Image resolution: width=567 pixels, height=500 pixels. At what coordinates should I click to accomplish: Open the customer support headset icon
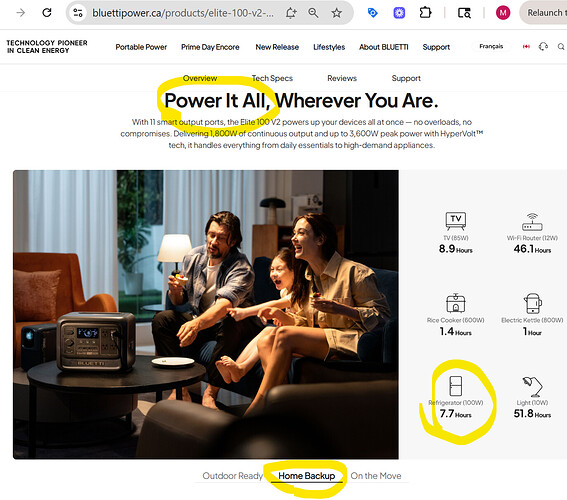coord(543,47)
